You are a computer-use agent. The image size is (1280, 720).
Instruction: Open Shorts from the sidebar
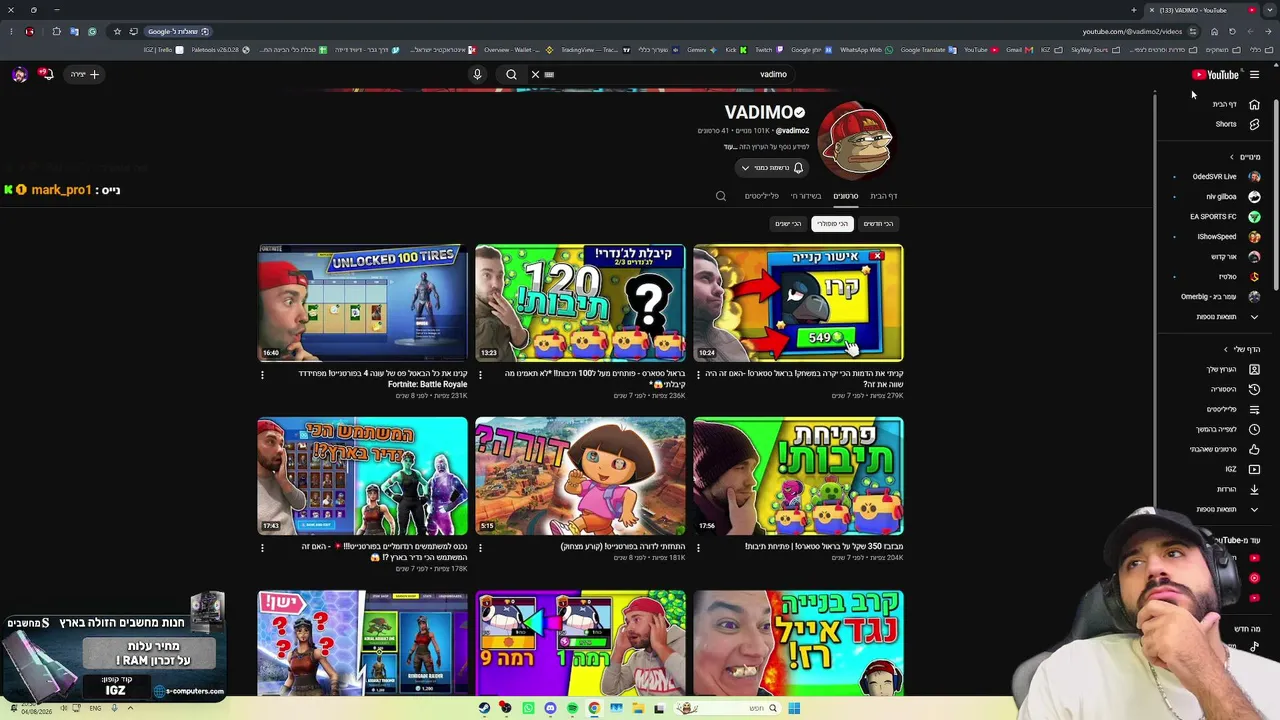point(1237,124)
